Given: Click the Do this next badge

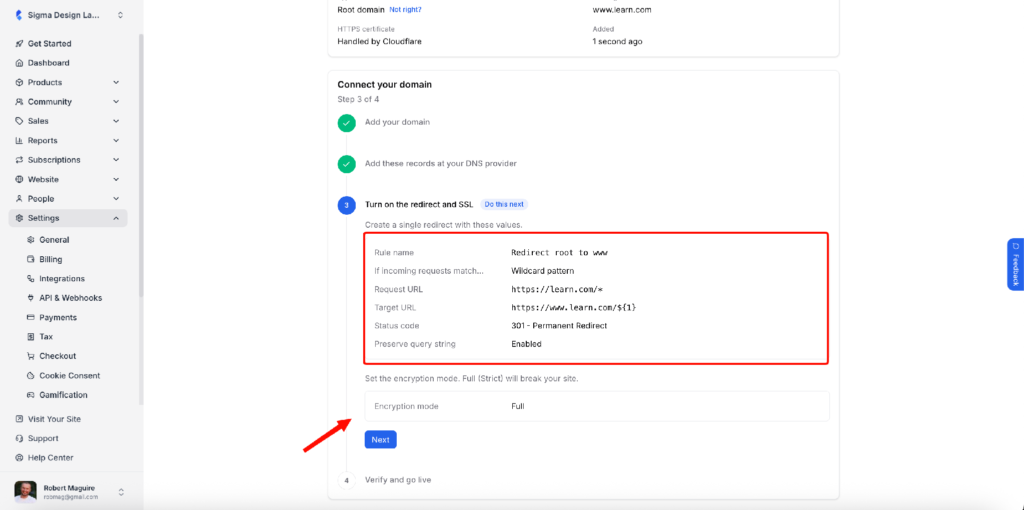Looking at the screenshot, I should pyautogui.click(x=504, y=204).
